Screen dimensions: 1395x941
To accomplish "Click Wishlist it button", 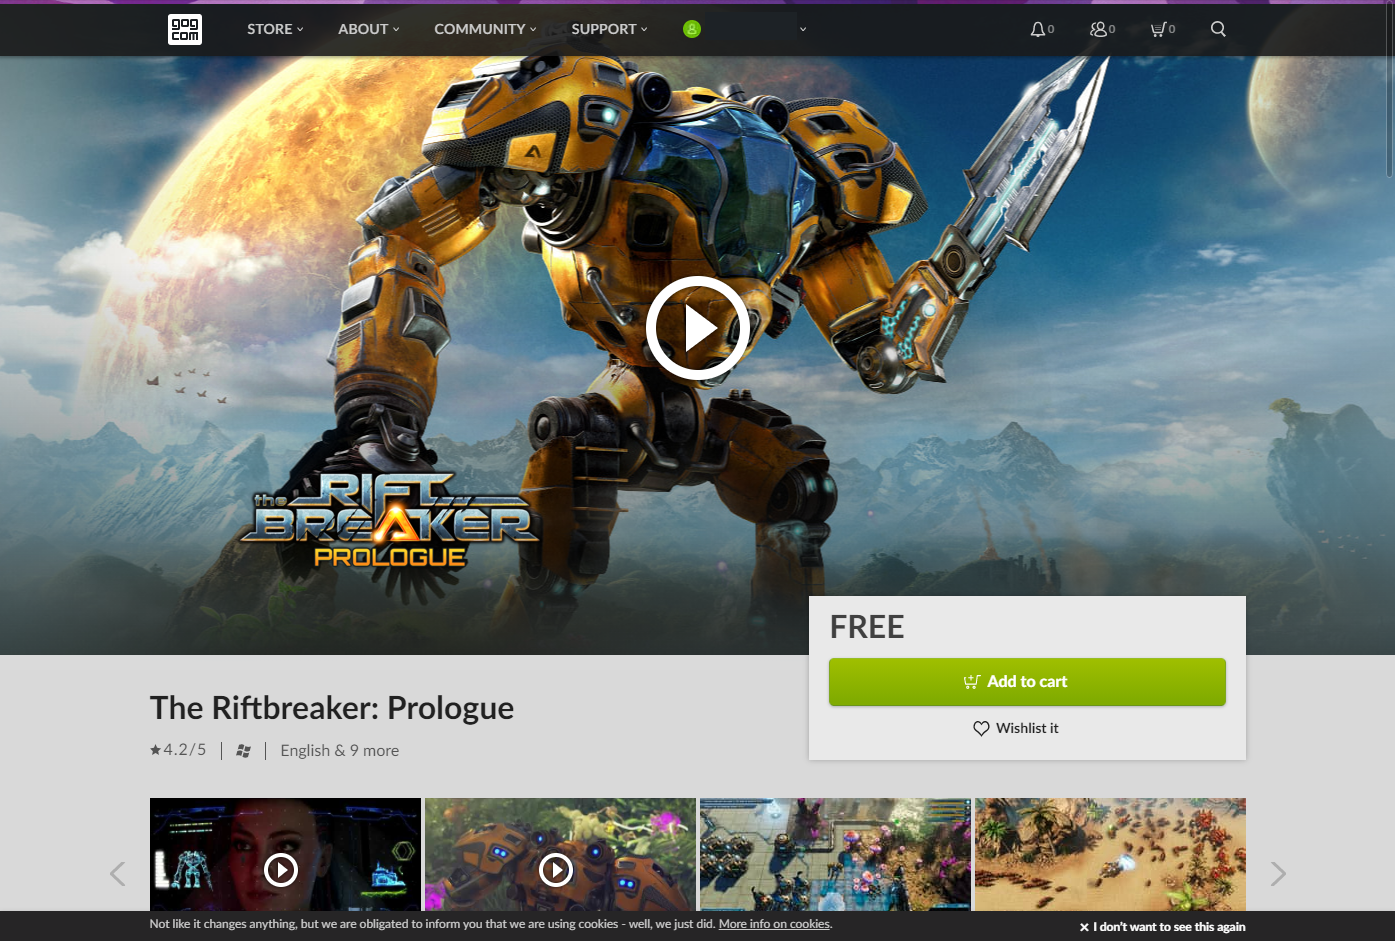I will click(1016, 728).
